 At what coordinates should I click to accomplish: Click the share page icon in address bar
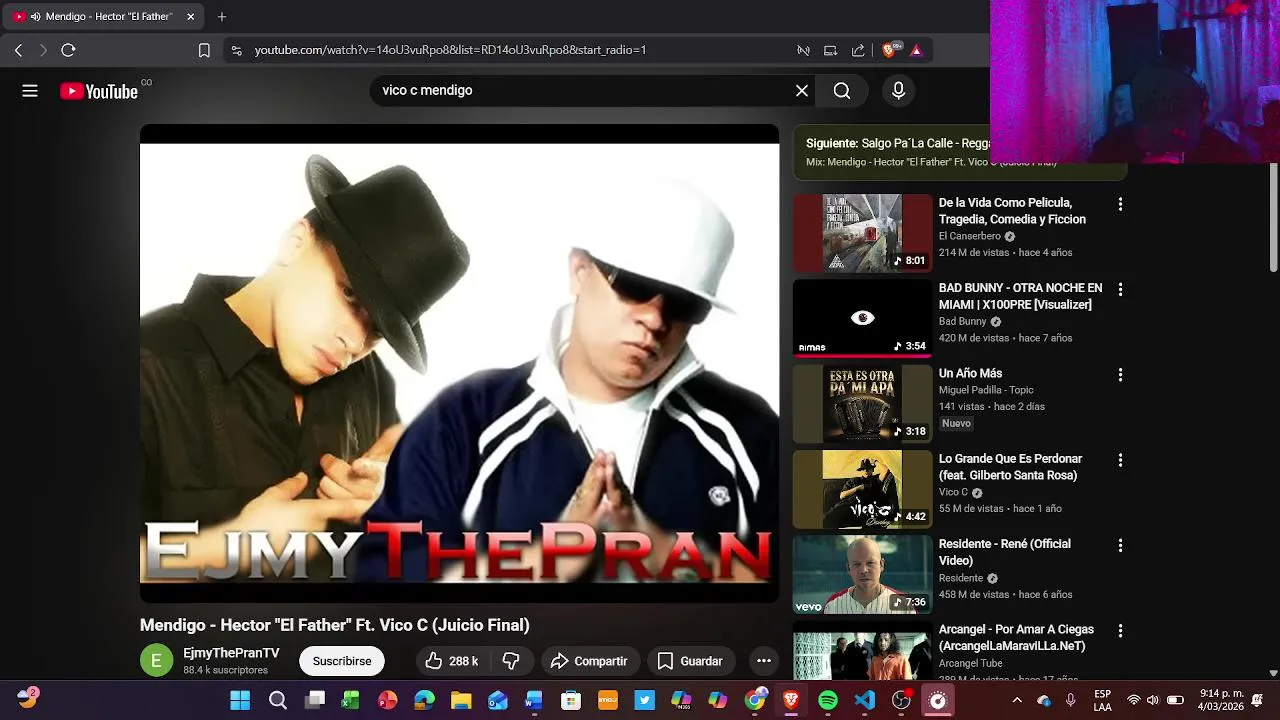[858, 50]
